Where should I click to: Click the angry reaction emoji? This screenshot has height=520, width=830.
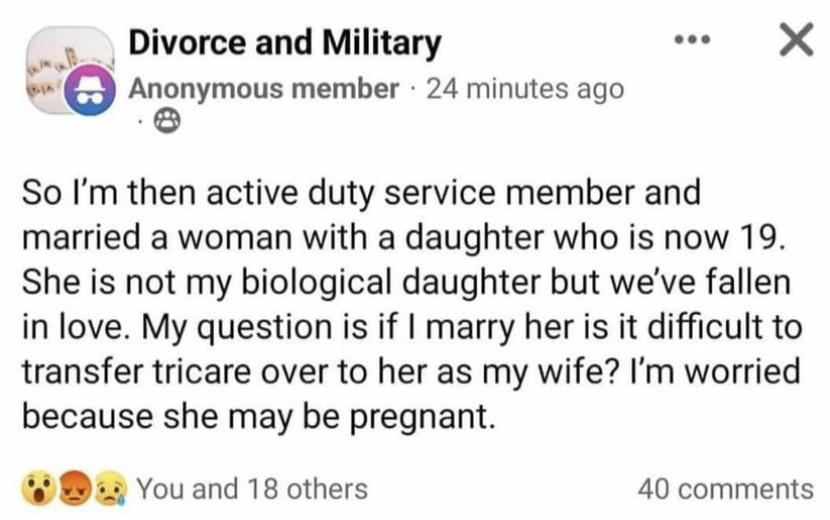click(x=74, y=488)
